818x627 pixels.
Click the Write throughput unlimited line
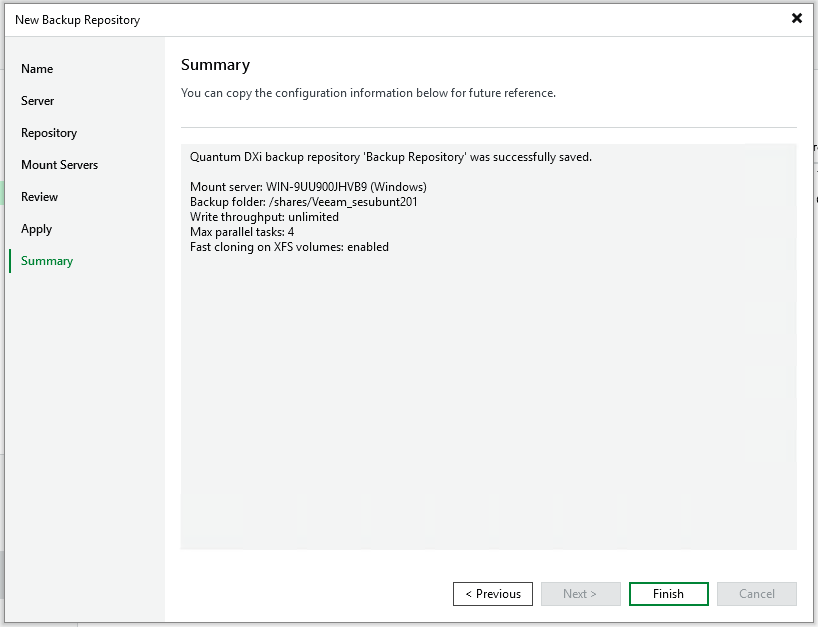[x=264, y=217]
